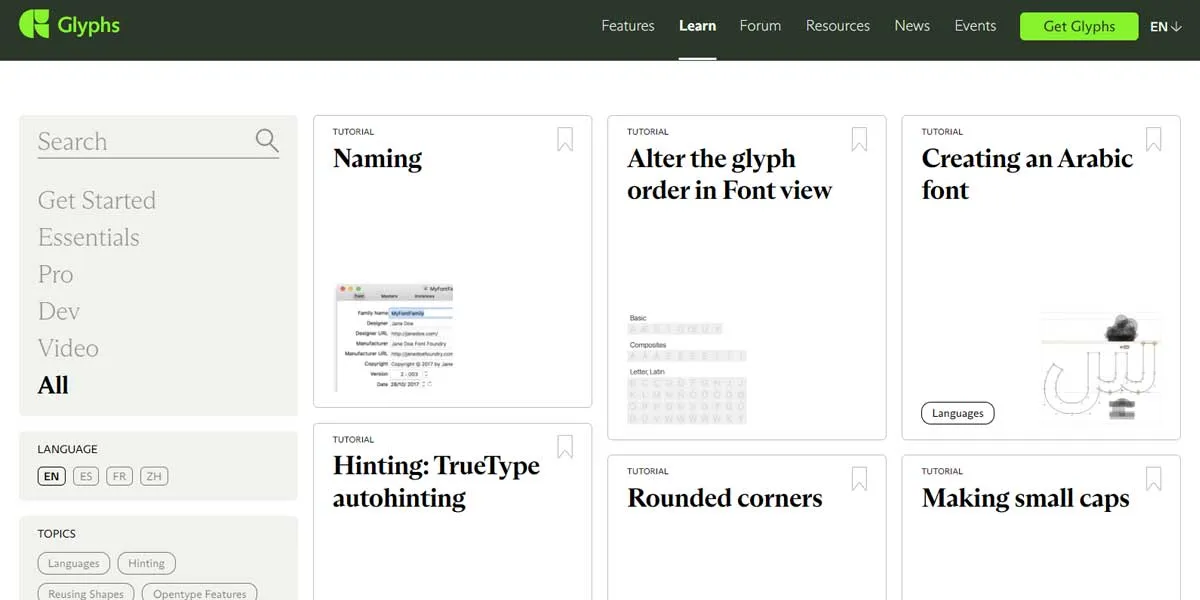Click the glyph order grid thumbnail

click(x=687, y=369)
